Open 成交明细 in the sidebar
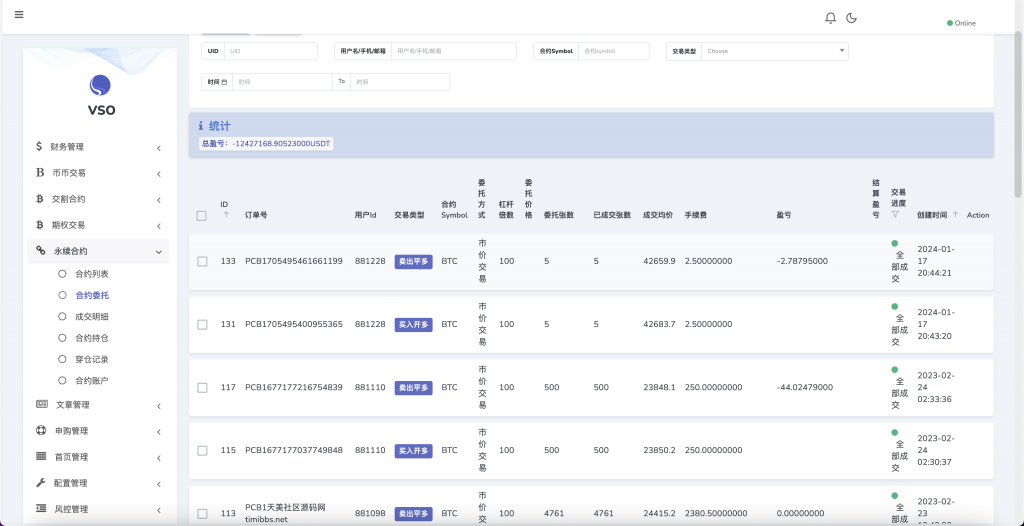 91,316
